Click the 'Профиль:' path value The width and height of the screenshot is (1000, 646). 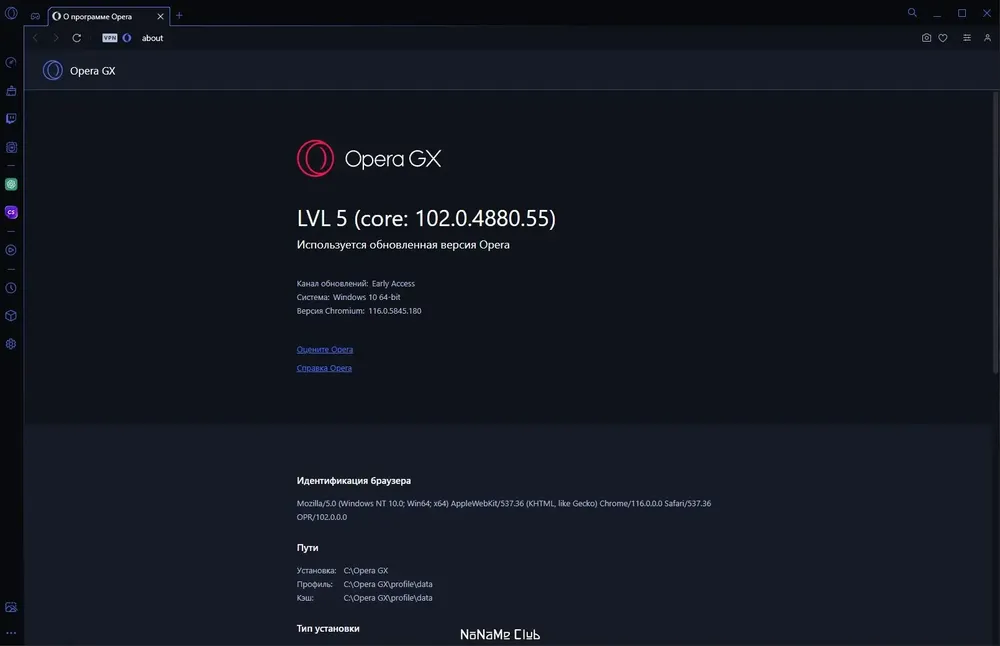pyautogui.click(x=388, y=584)
